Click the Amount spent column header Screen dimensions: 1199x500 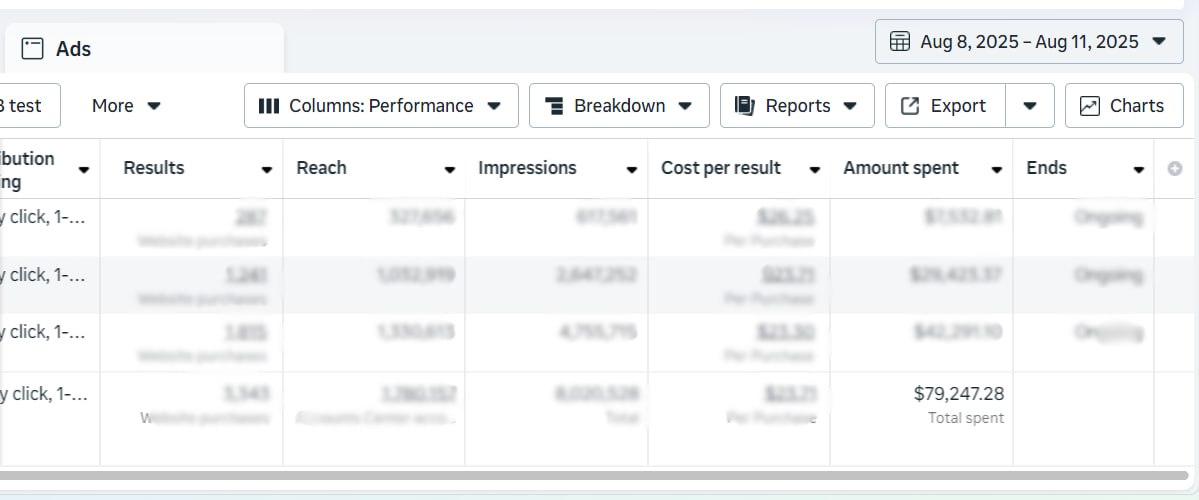[901, 168]
